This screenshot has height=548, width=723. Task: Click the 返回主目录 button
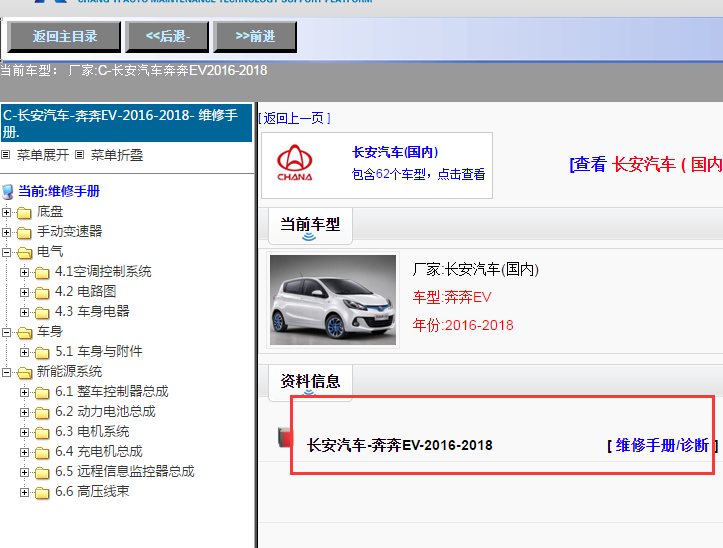click(x=65, y=36)
